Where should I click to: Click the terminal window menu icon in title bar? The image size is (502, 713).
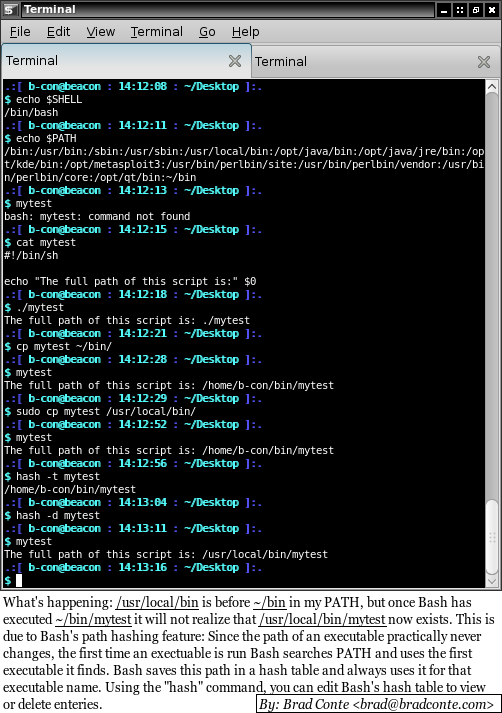coord(10,10)
